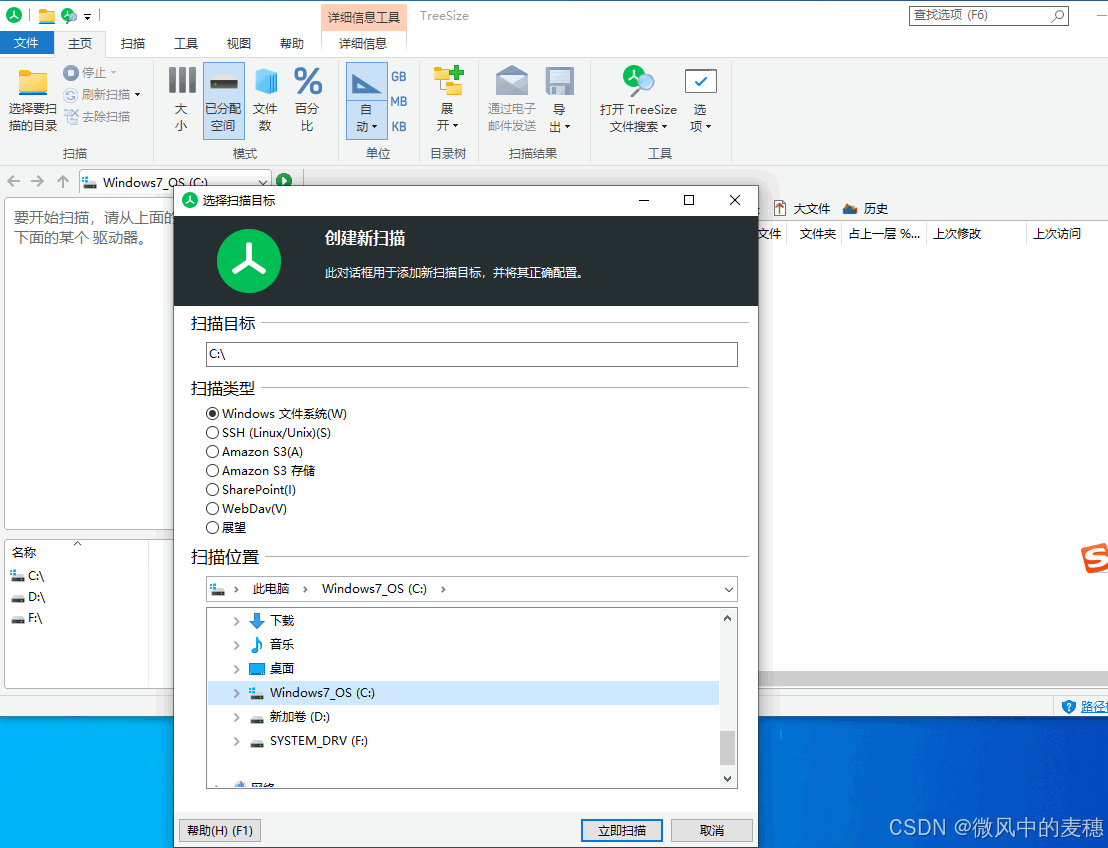Click the 取消 button in dialog
This screenshot has width=1108, height=848.
[712, 830]
